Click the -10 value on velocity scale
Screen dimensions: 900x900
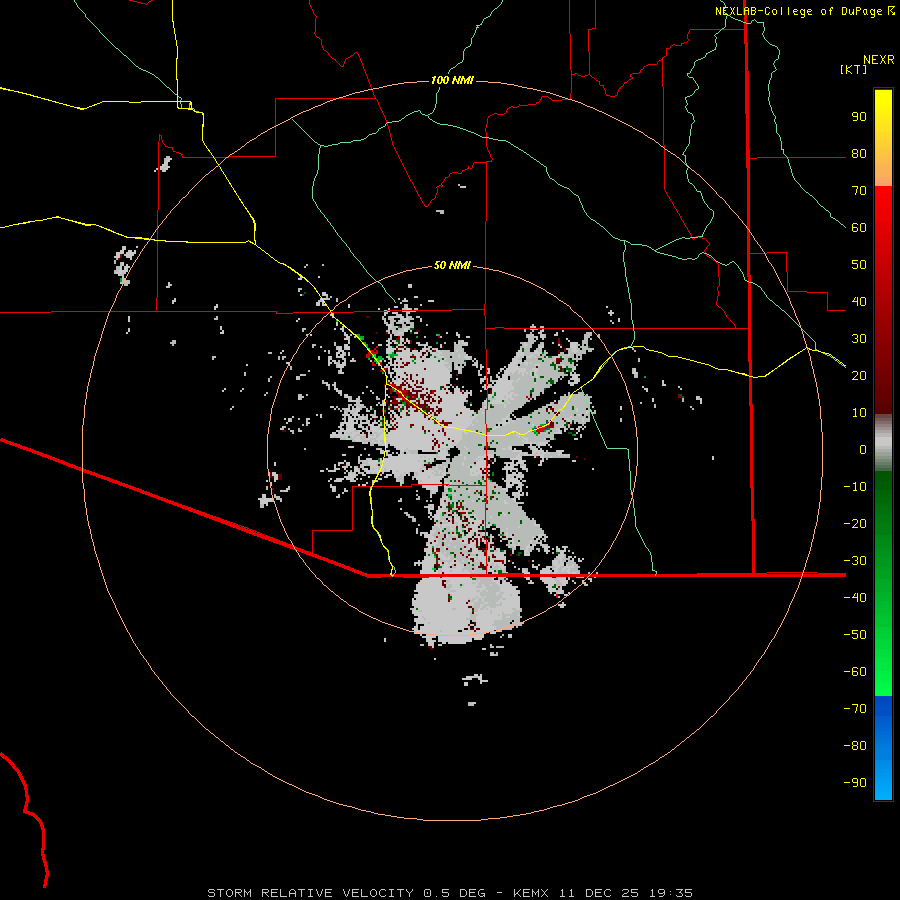coord(855,487)
